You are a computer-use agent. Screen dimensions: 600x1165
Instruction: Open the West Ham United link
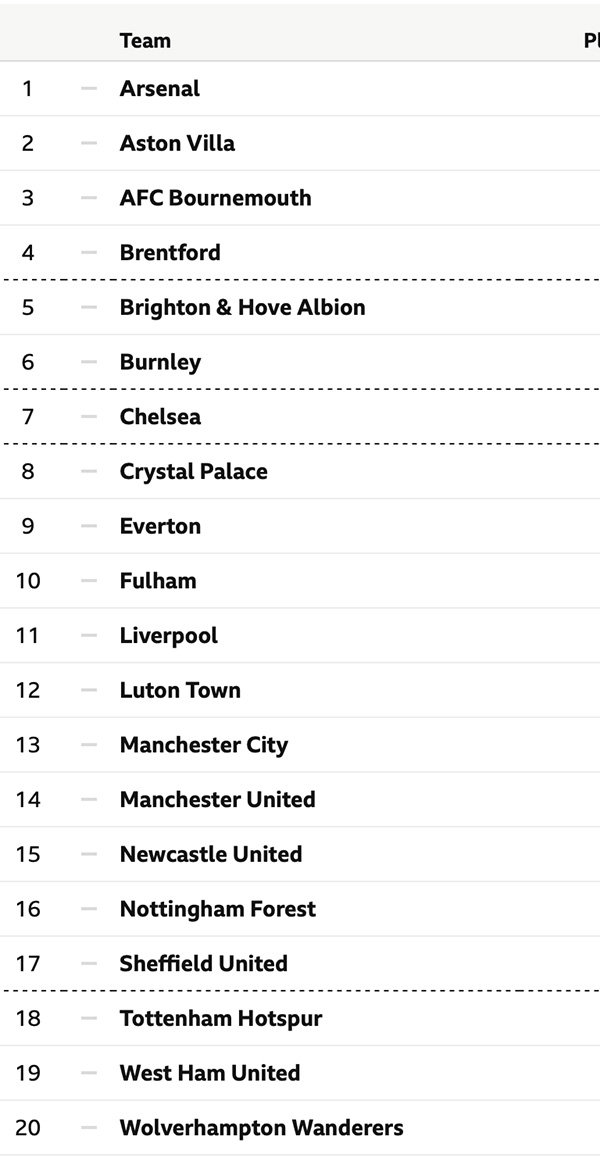(209, 1073)
